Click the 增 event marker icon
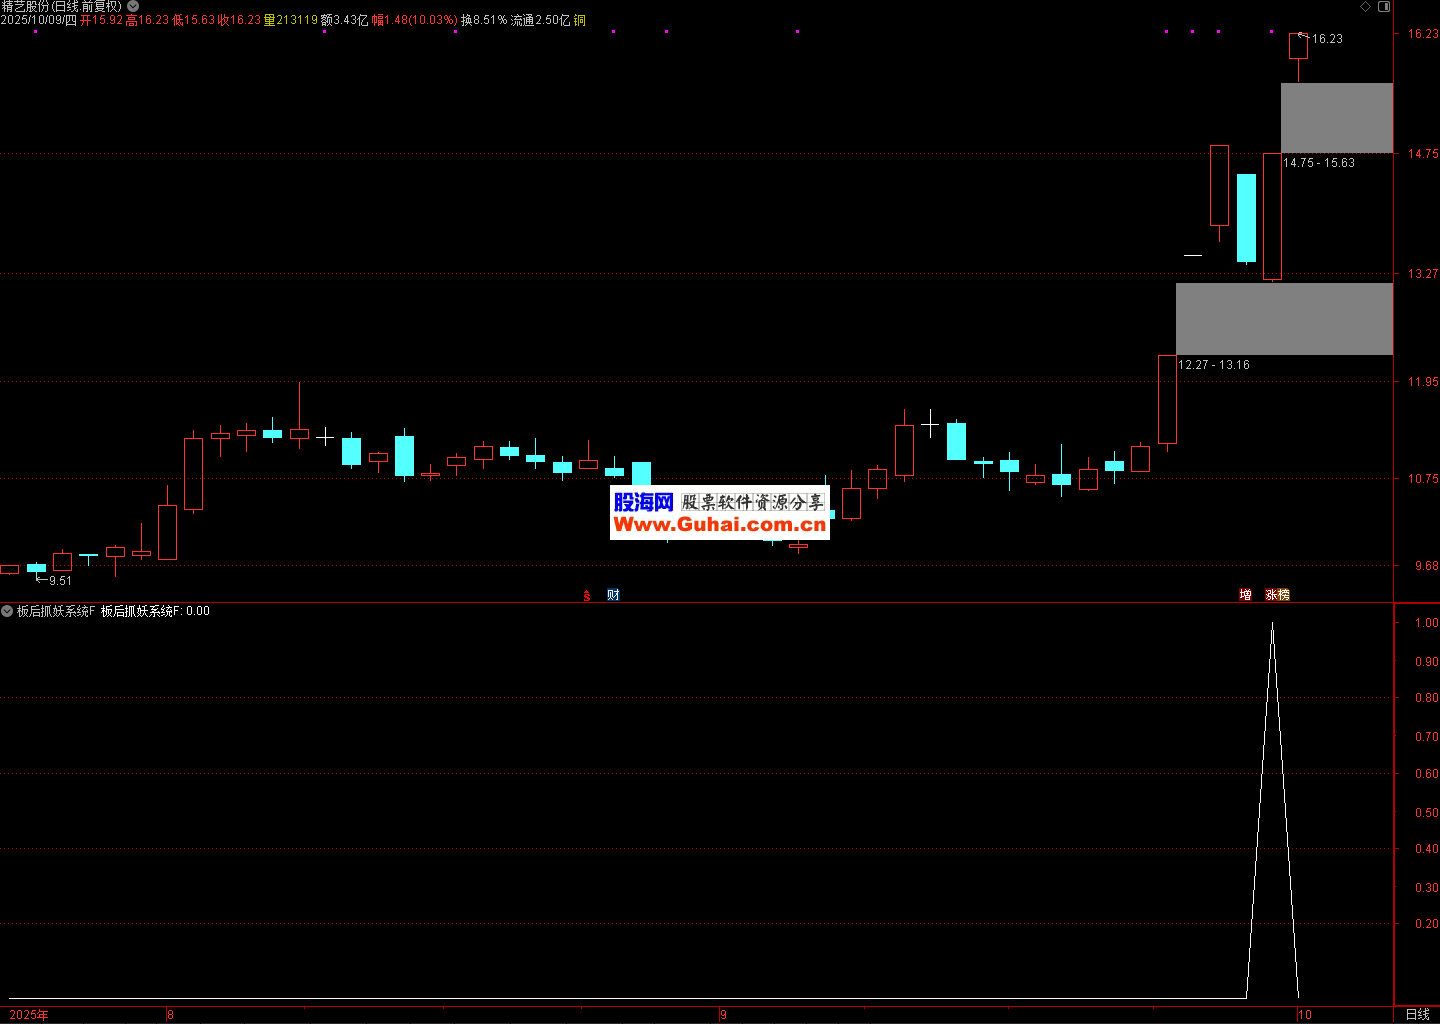Screen dimensions: 1440x1024 pos(1245,595)
